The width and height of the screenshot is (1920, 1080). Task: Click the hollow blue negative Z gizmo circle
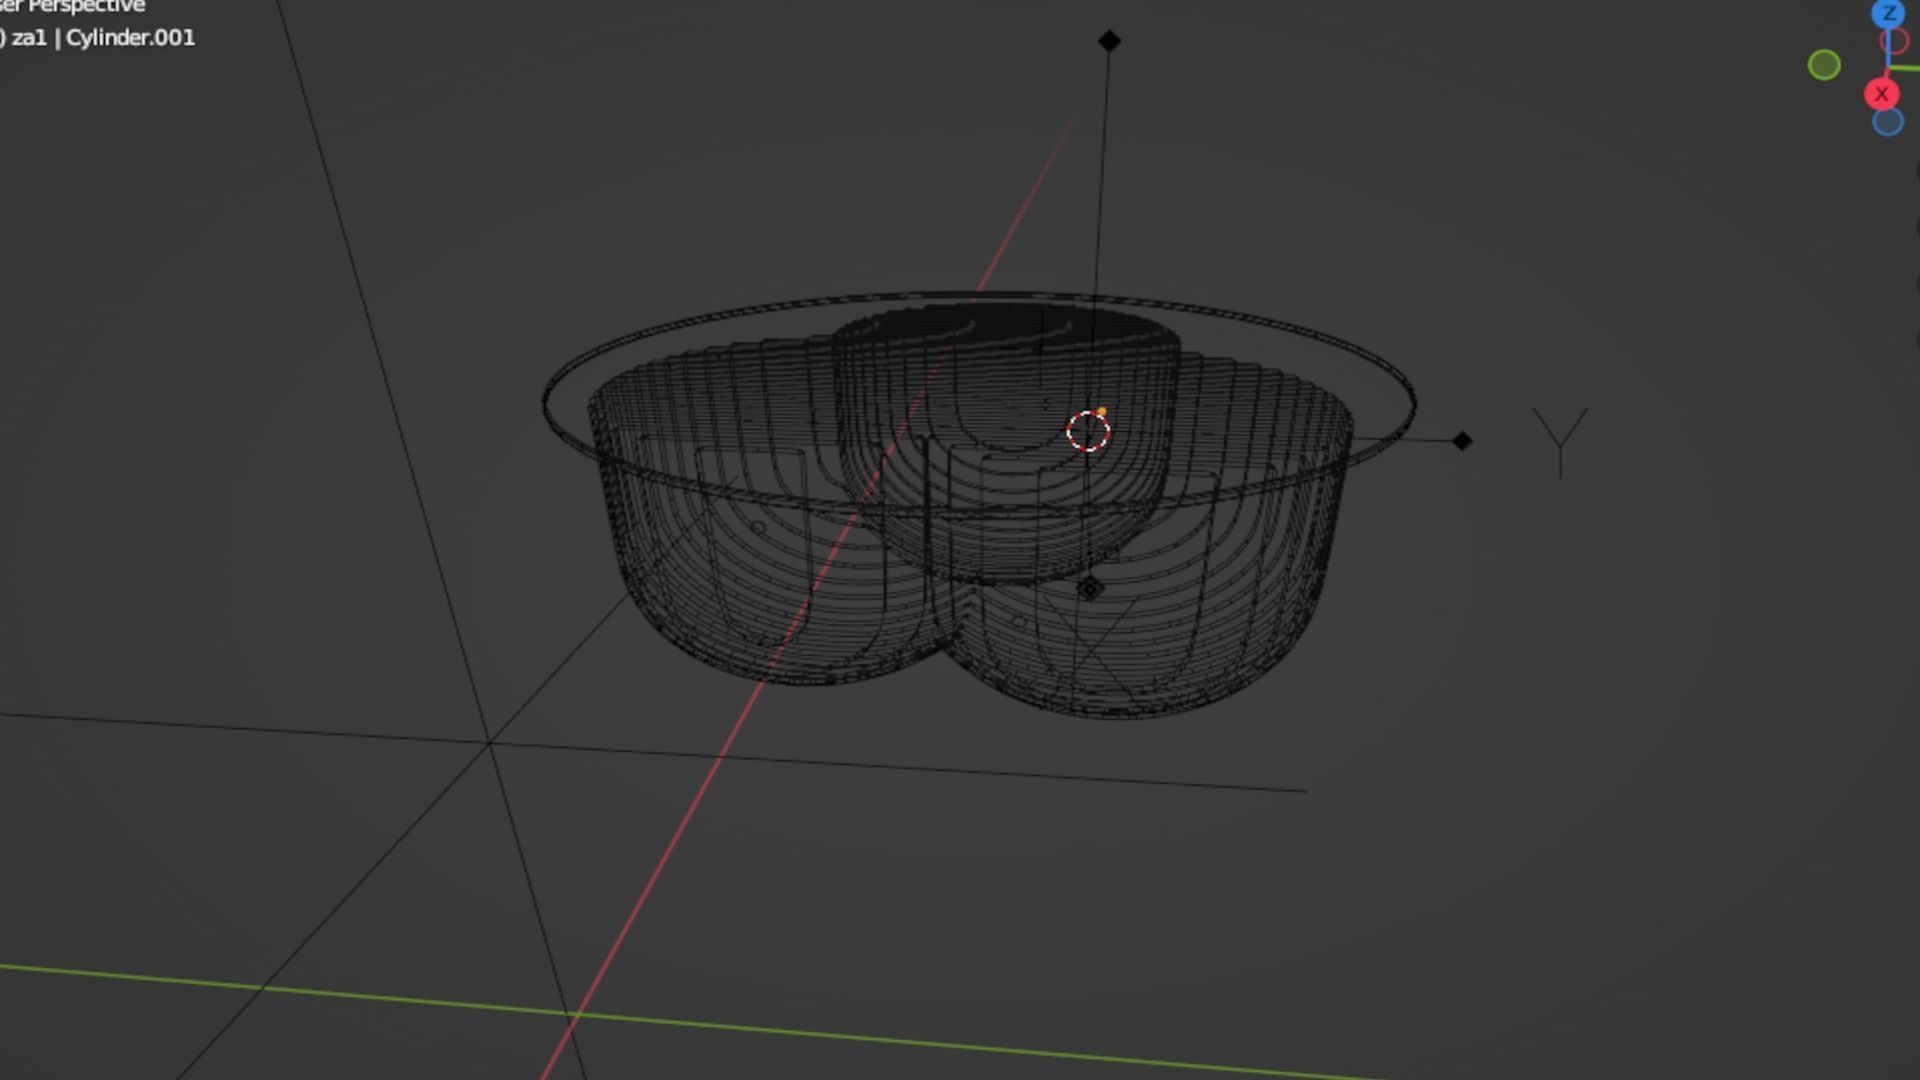1887,122
